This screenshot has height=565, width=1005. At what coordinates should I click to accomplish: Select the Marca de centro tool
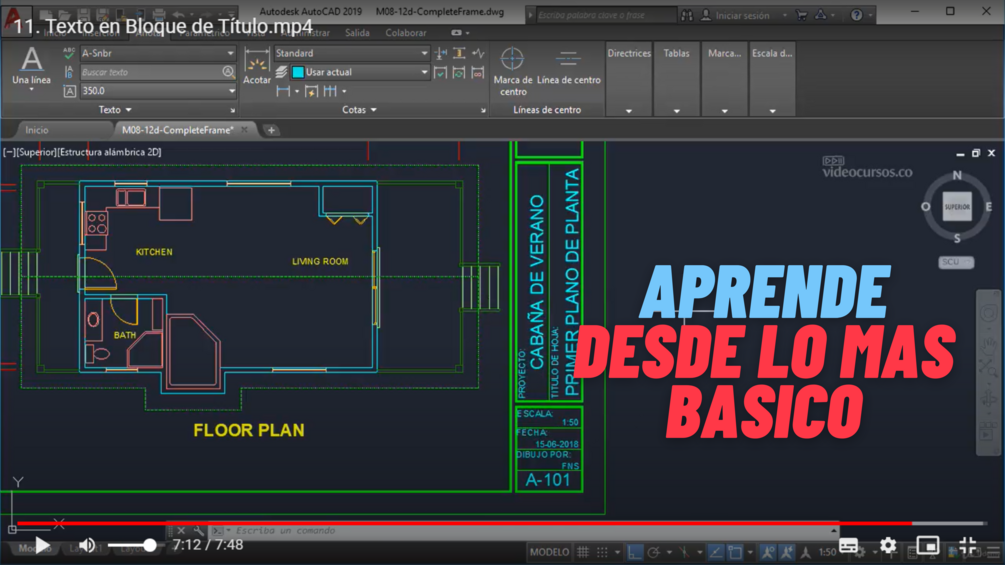[513, 70]
